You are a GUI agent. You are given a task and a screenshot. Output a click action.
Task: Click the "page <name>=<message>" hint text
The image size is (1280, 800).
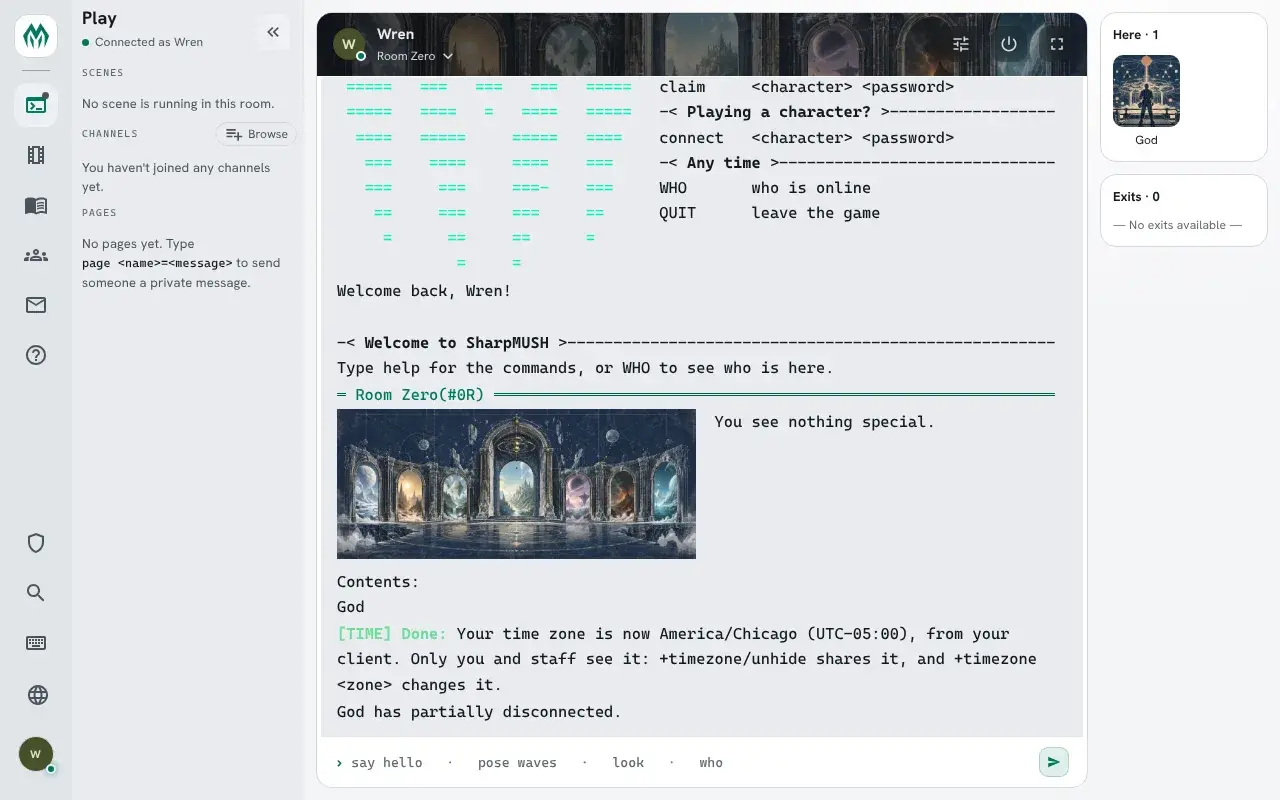point(157,263)
